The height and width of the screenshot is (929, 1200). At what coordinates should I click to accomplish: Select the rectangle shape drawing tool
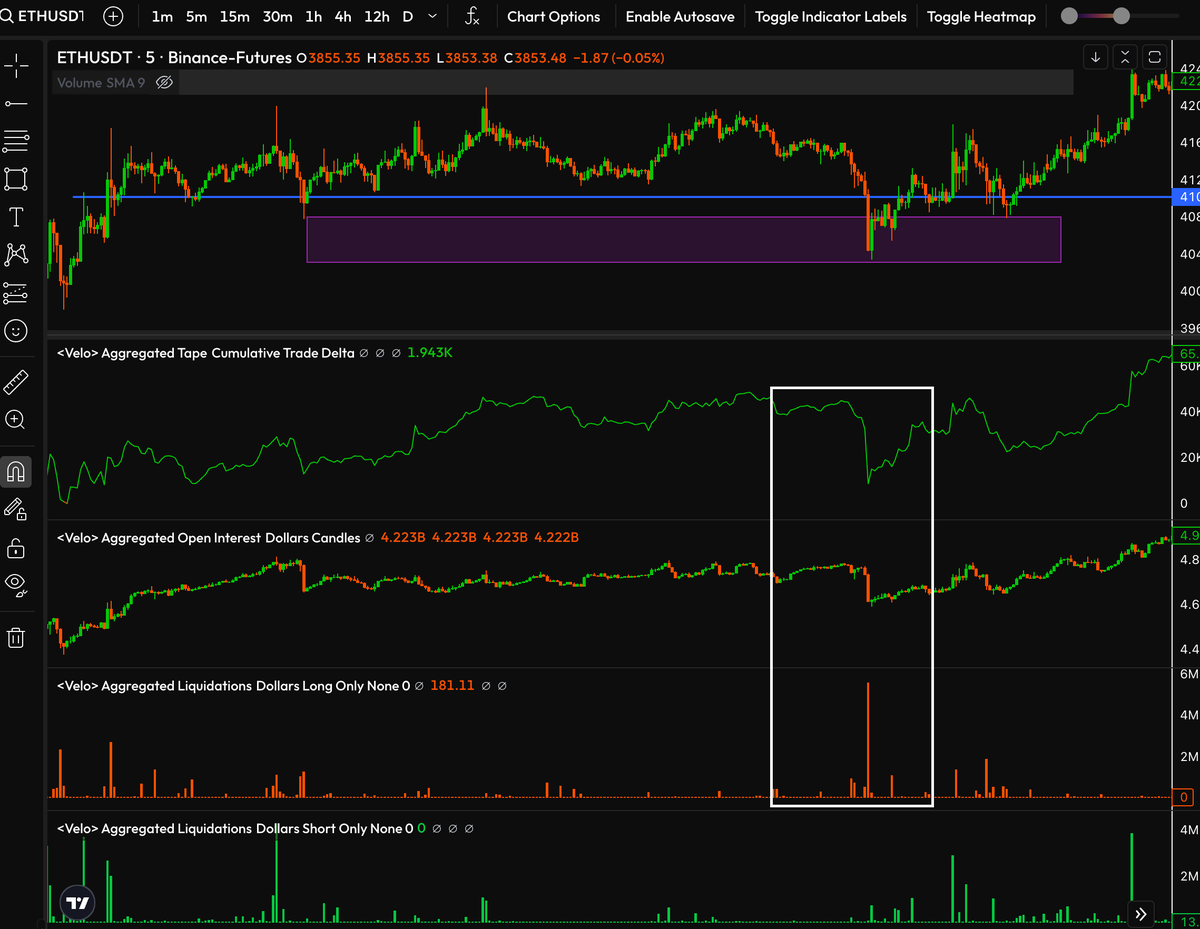tap(16, 179)
